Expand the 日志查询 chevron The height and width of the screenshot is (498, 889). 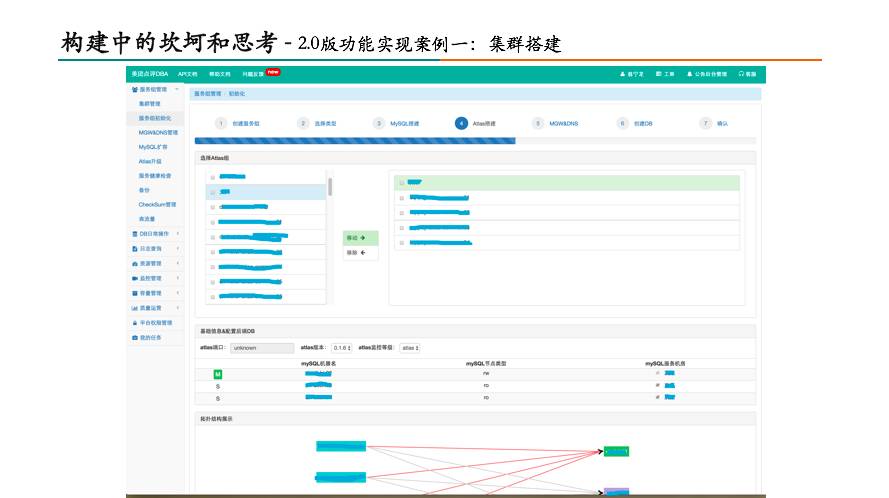click(177, 248)
